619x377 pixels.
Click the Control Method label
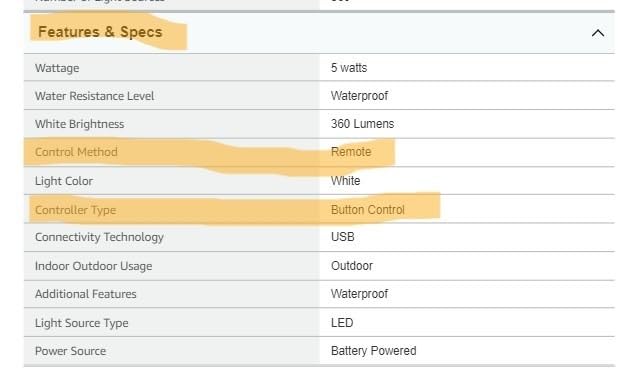76,152
